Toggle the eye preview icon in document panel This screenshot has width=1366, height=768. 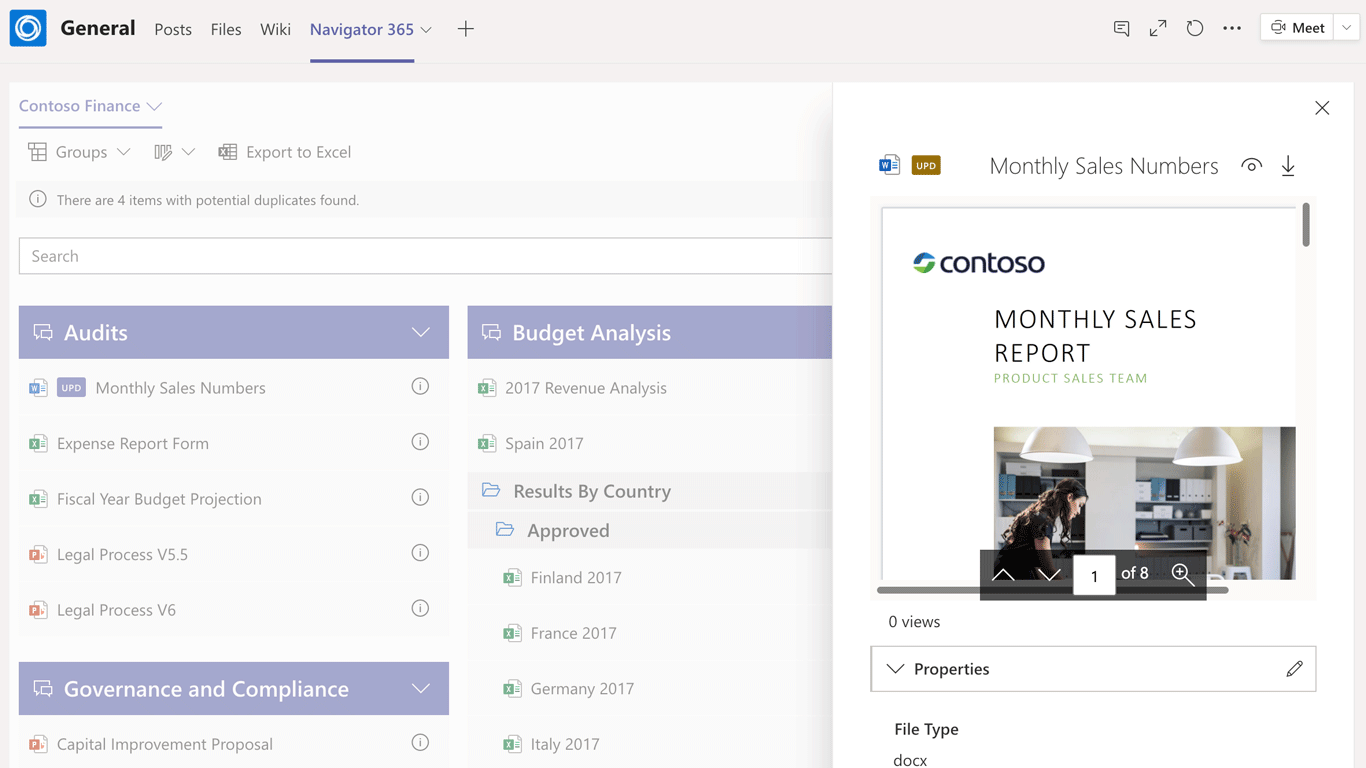tap(1251, 166)
